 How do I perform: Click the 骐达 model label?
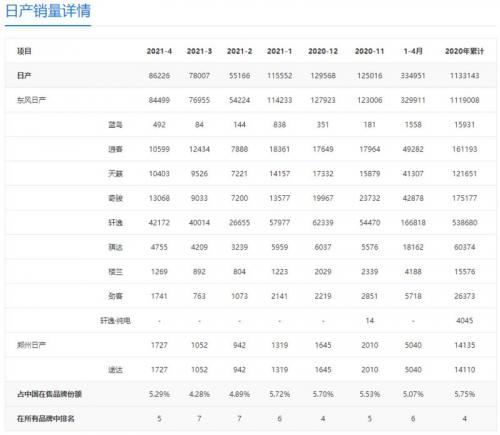116,247
